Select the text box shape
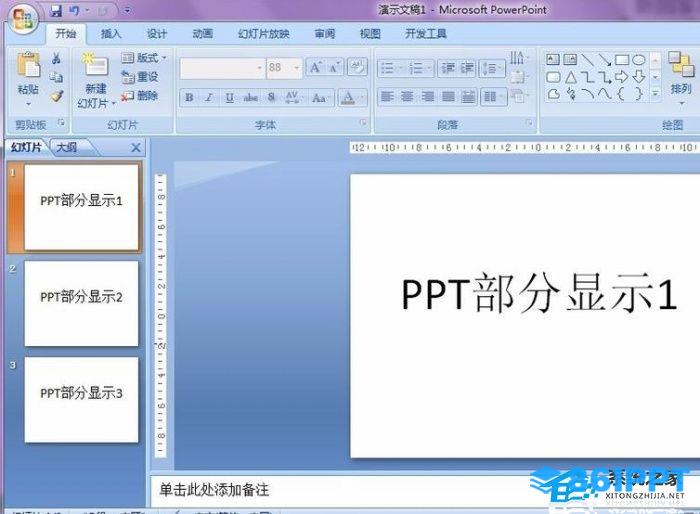The image size is (700, 514). [553, 59]
